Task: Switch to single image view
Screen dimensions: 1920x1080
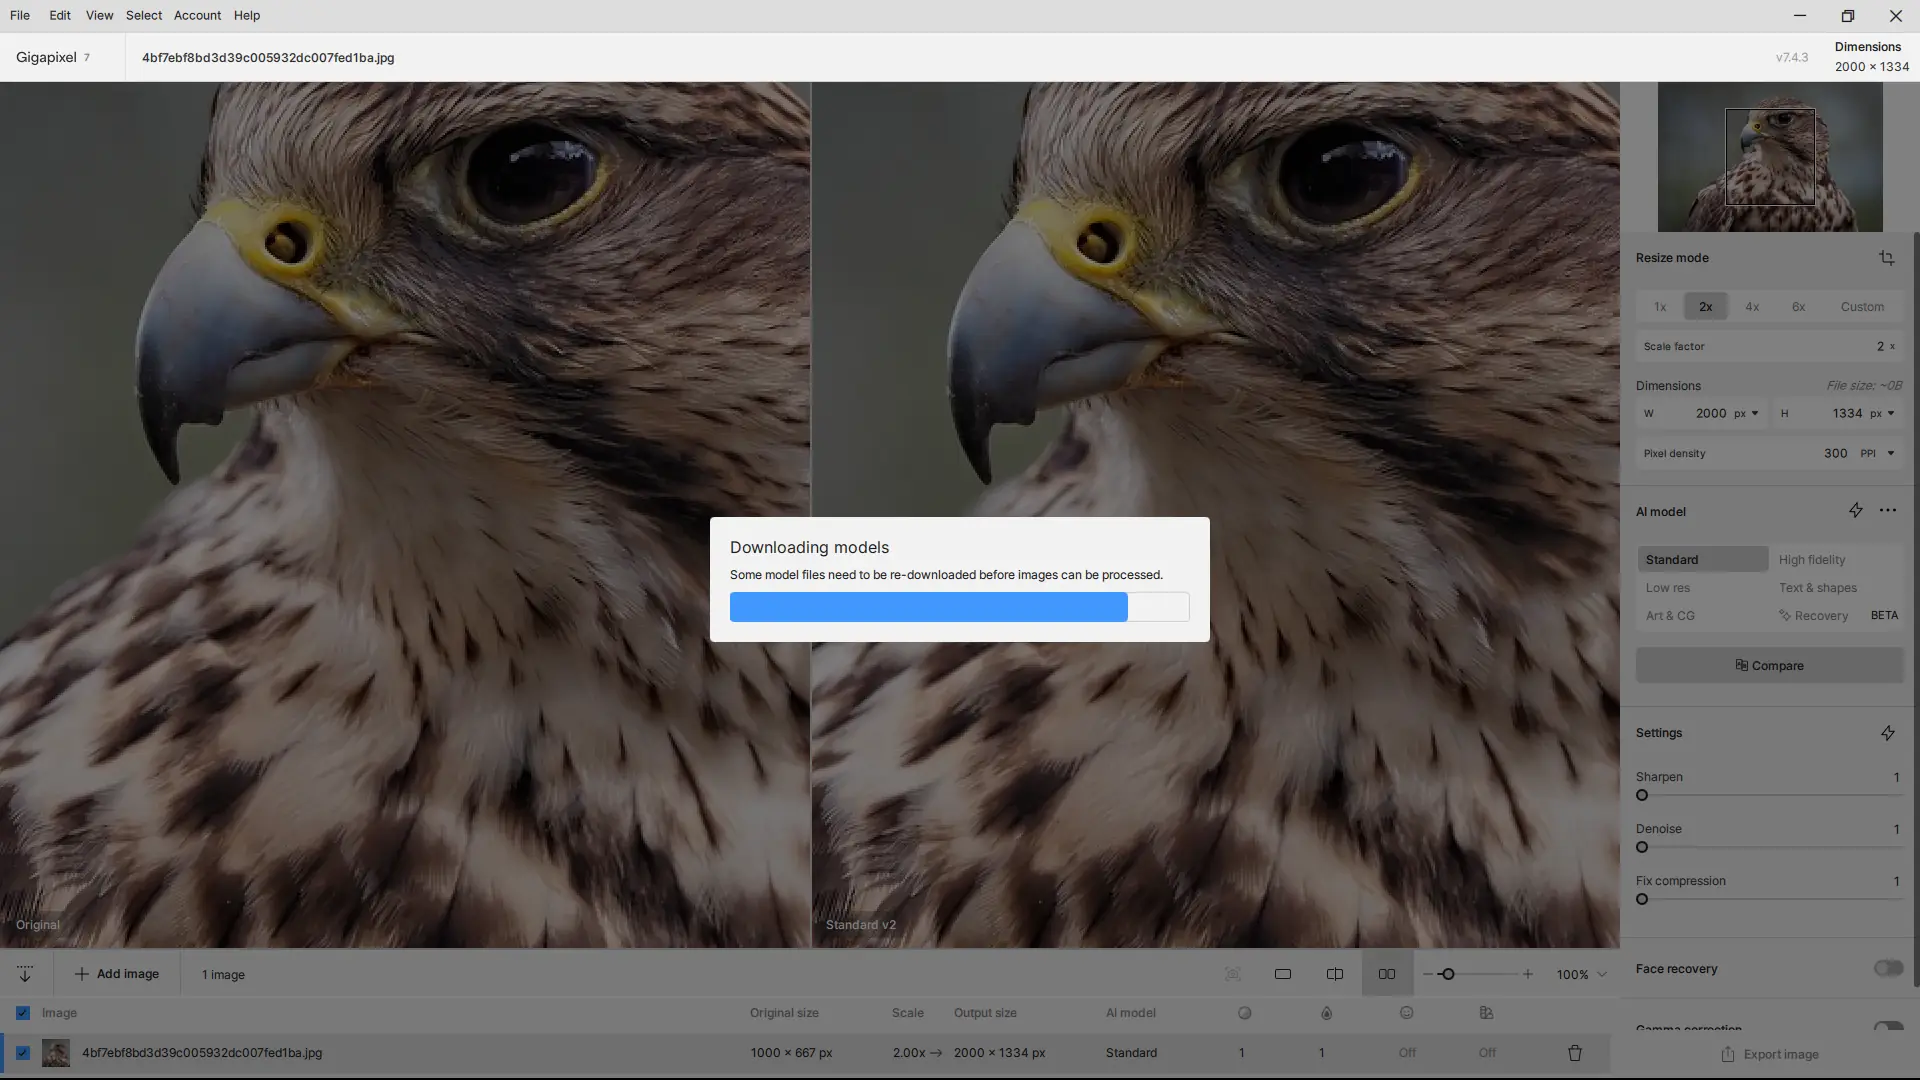Action: (x=1282, y=974)
